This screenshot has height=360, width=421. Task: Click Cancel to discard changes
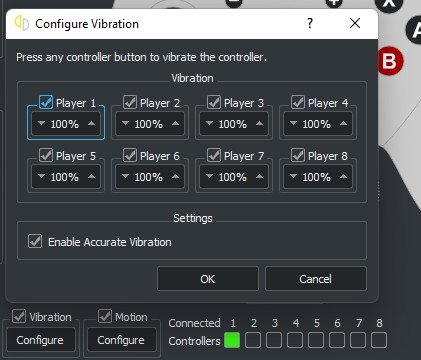click(316, 279)
